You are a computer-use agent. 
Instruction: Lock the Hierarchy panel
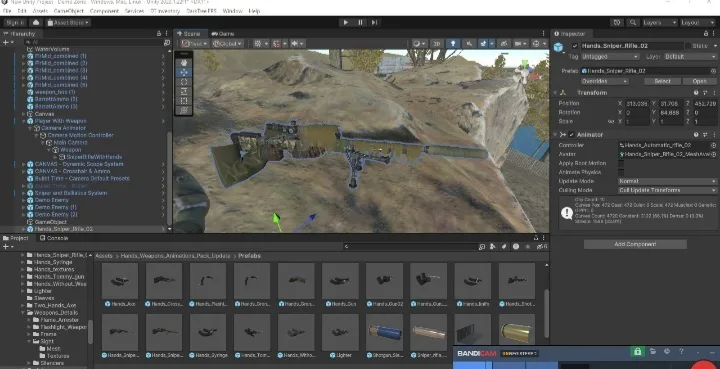158,34
